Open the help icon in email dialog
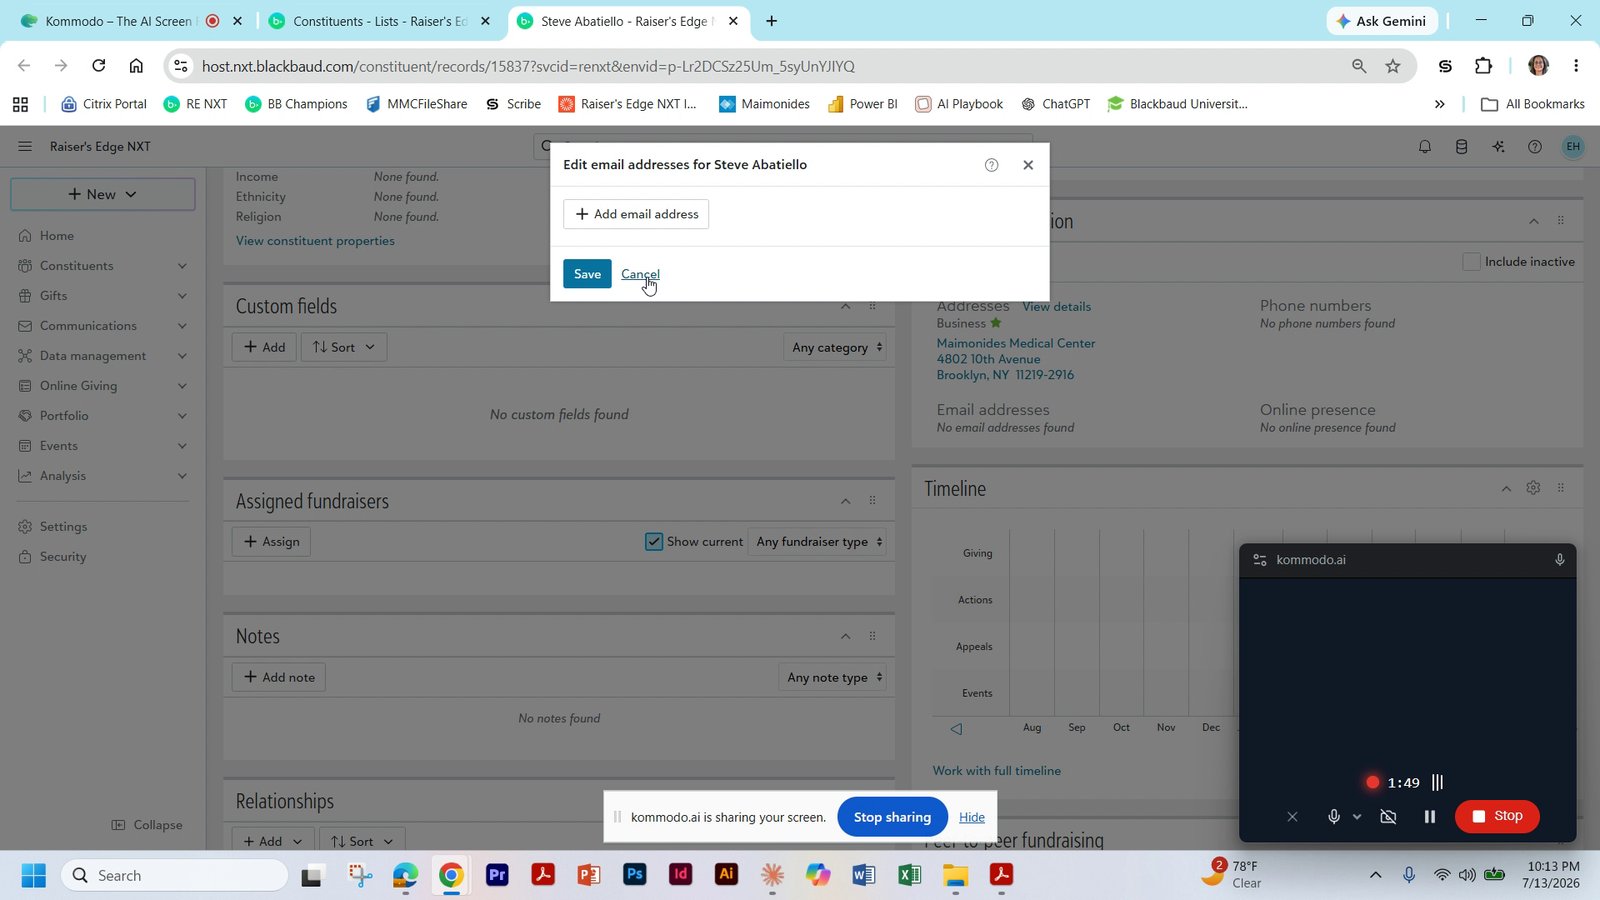 point(991,165)
